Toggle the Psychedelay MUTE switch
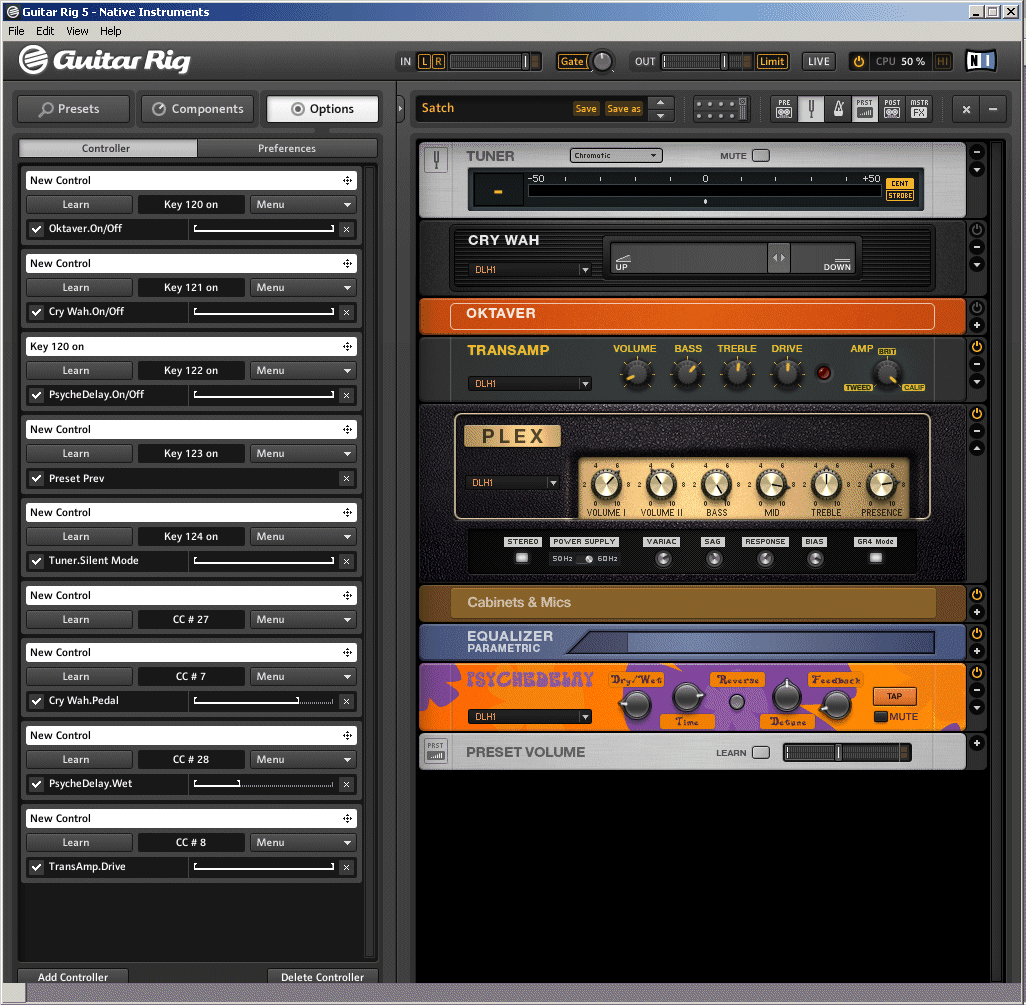 (881, 716)
